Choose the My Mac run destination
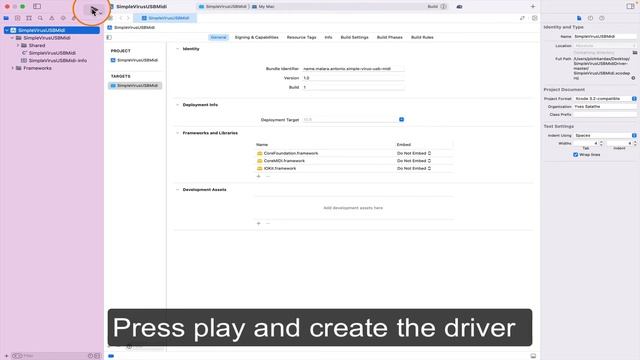The image size is (640, 360). pos(263,7)
